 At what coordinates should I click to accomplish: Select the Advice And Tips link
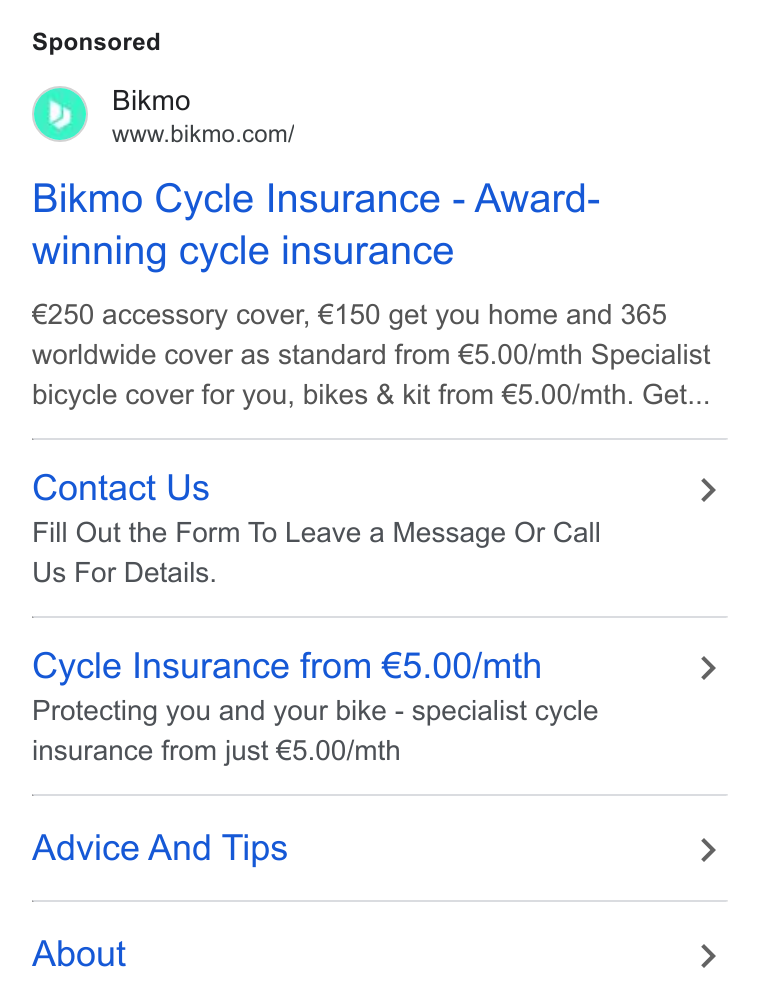(x=160, y=848)
